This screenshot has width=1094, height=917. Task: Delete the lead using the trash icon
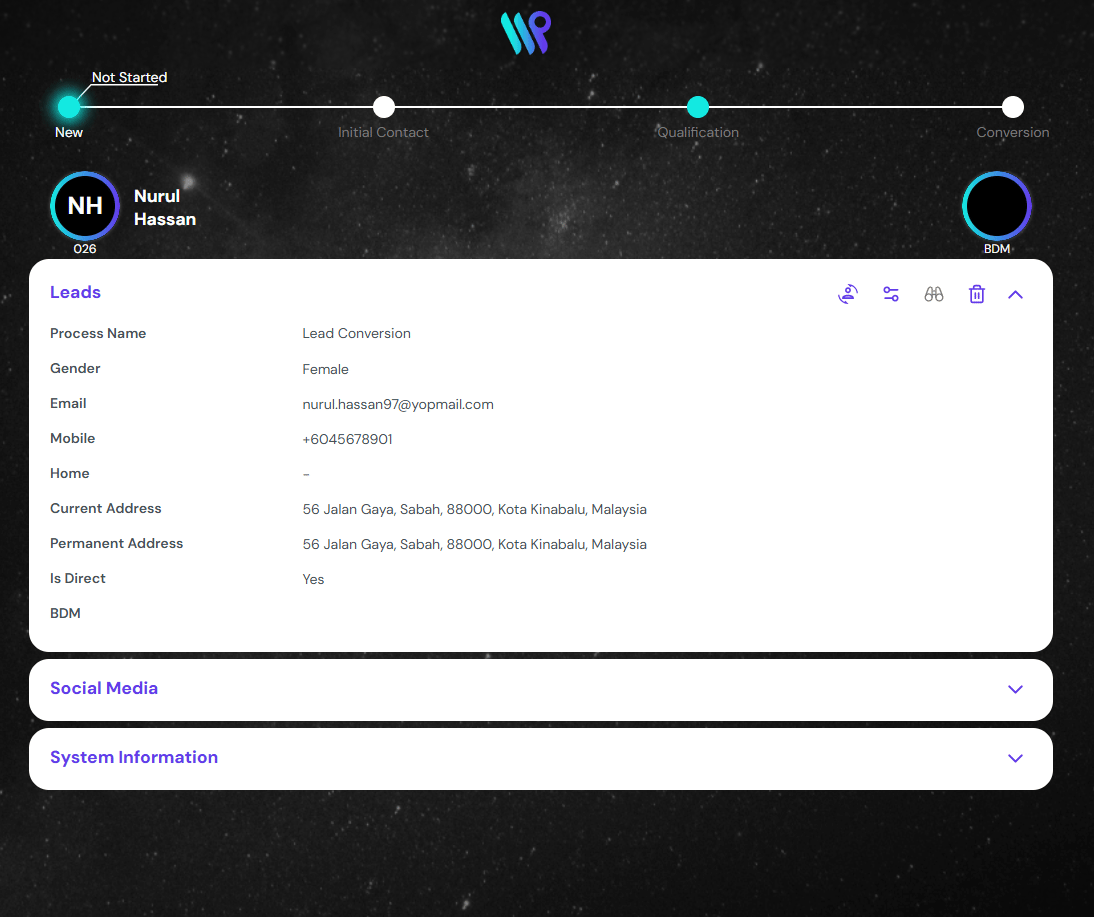(977, 294)
